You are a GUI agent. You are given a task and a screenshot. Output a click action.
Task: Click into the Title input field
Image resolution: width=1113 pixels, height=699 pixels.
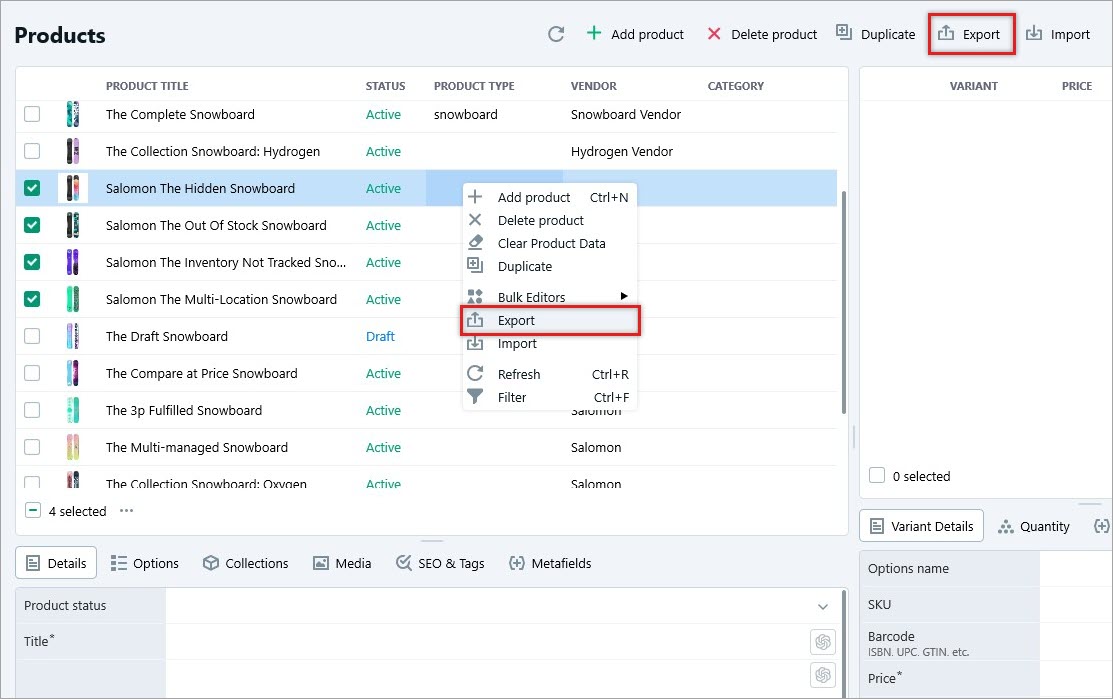(487, 642)
